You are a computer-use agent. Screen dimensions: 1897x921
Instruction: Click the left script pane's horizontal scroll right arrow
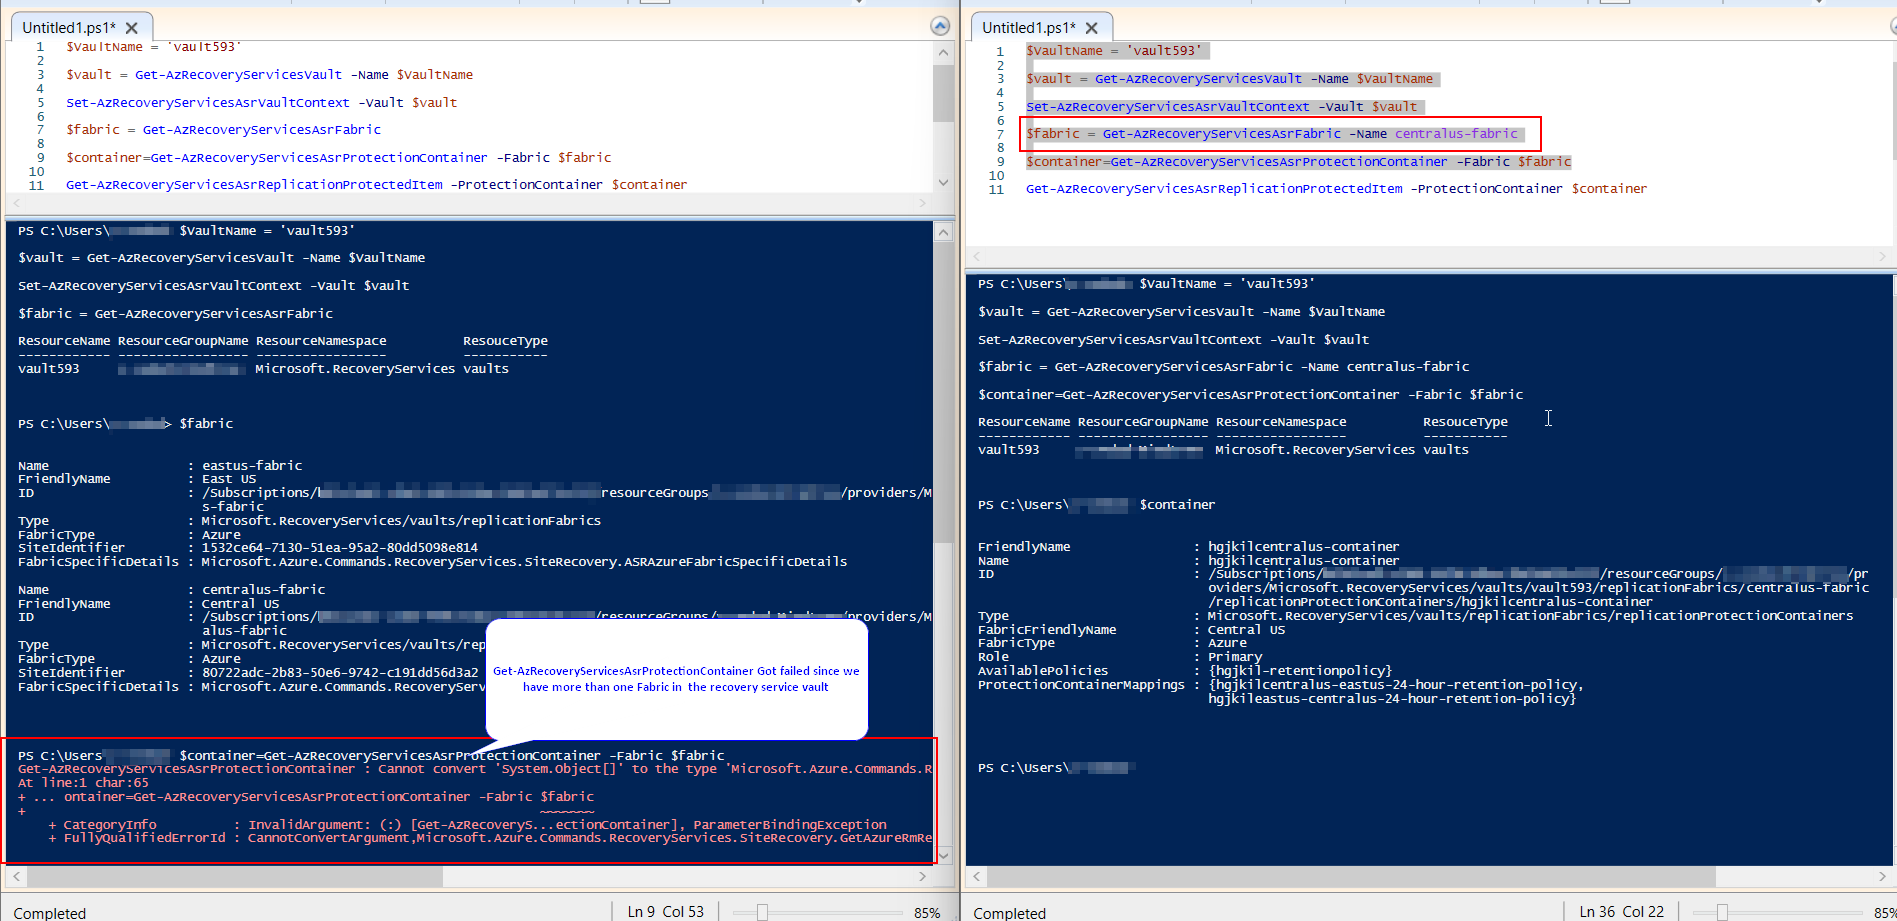point(923,203)
